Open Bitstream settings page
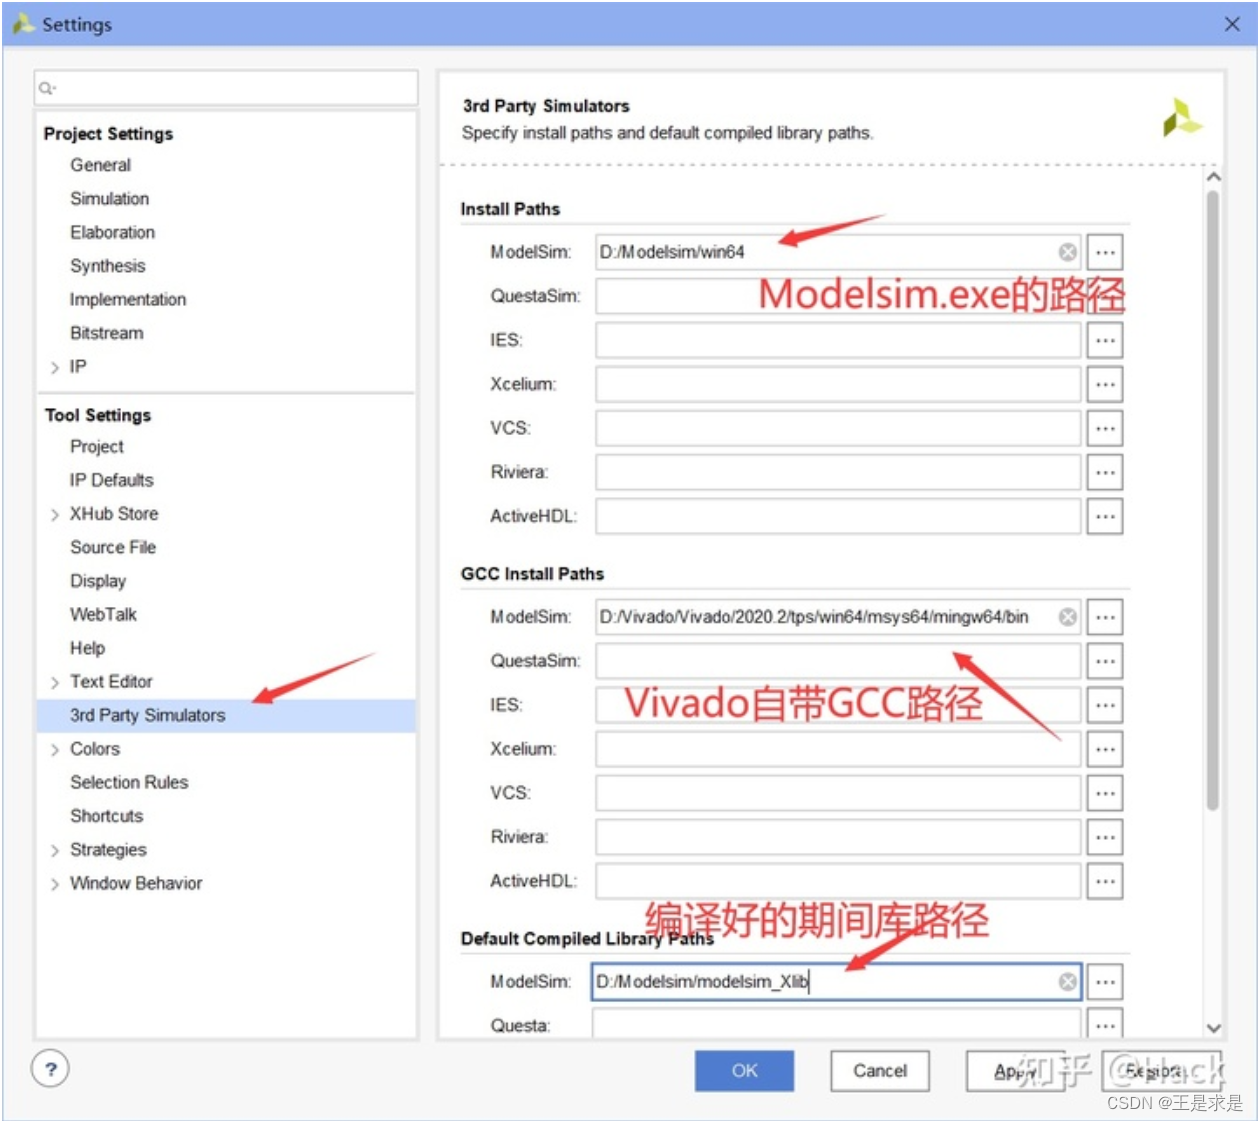This screenshot has width=1258, height=1121. coord(106,333)
